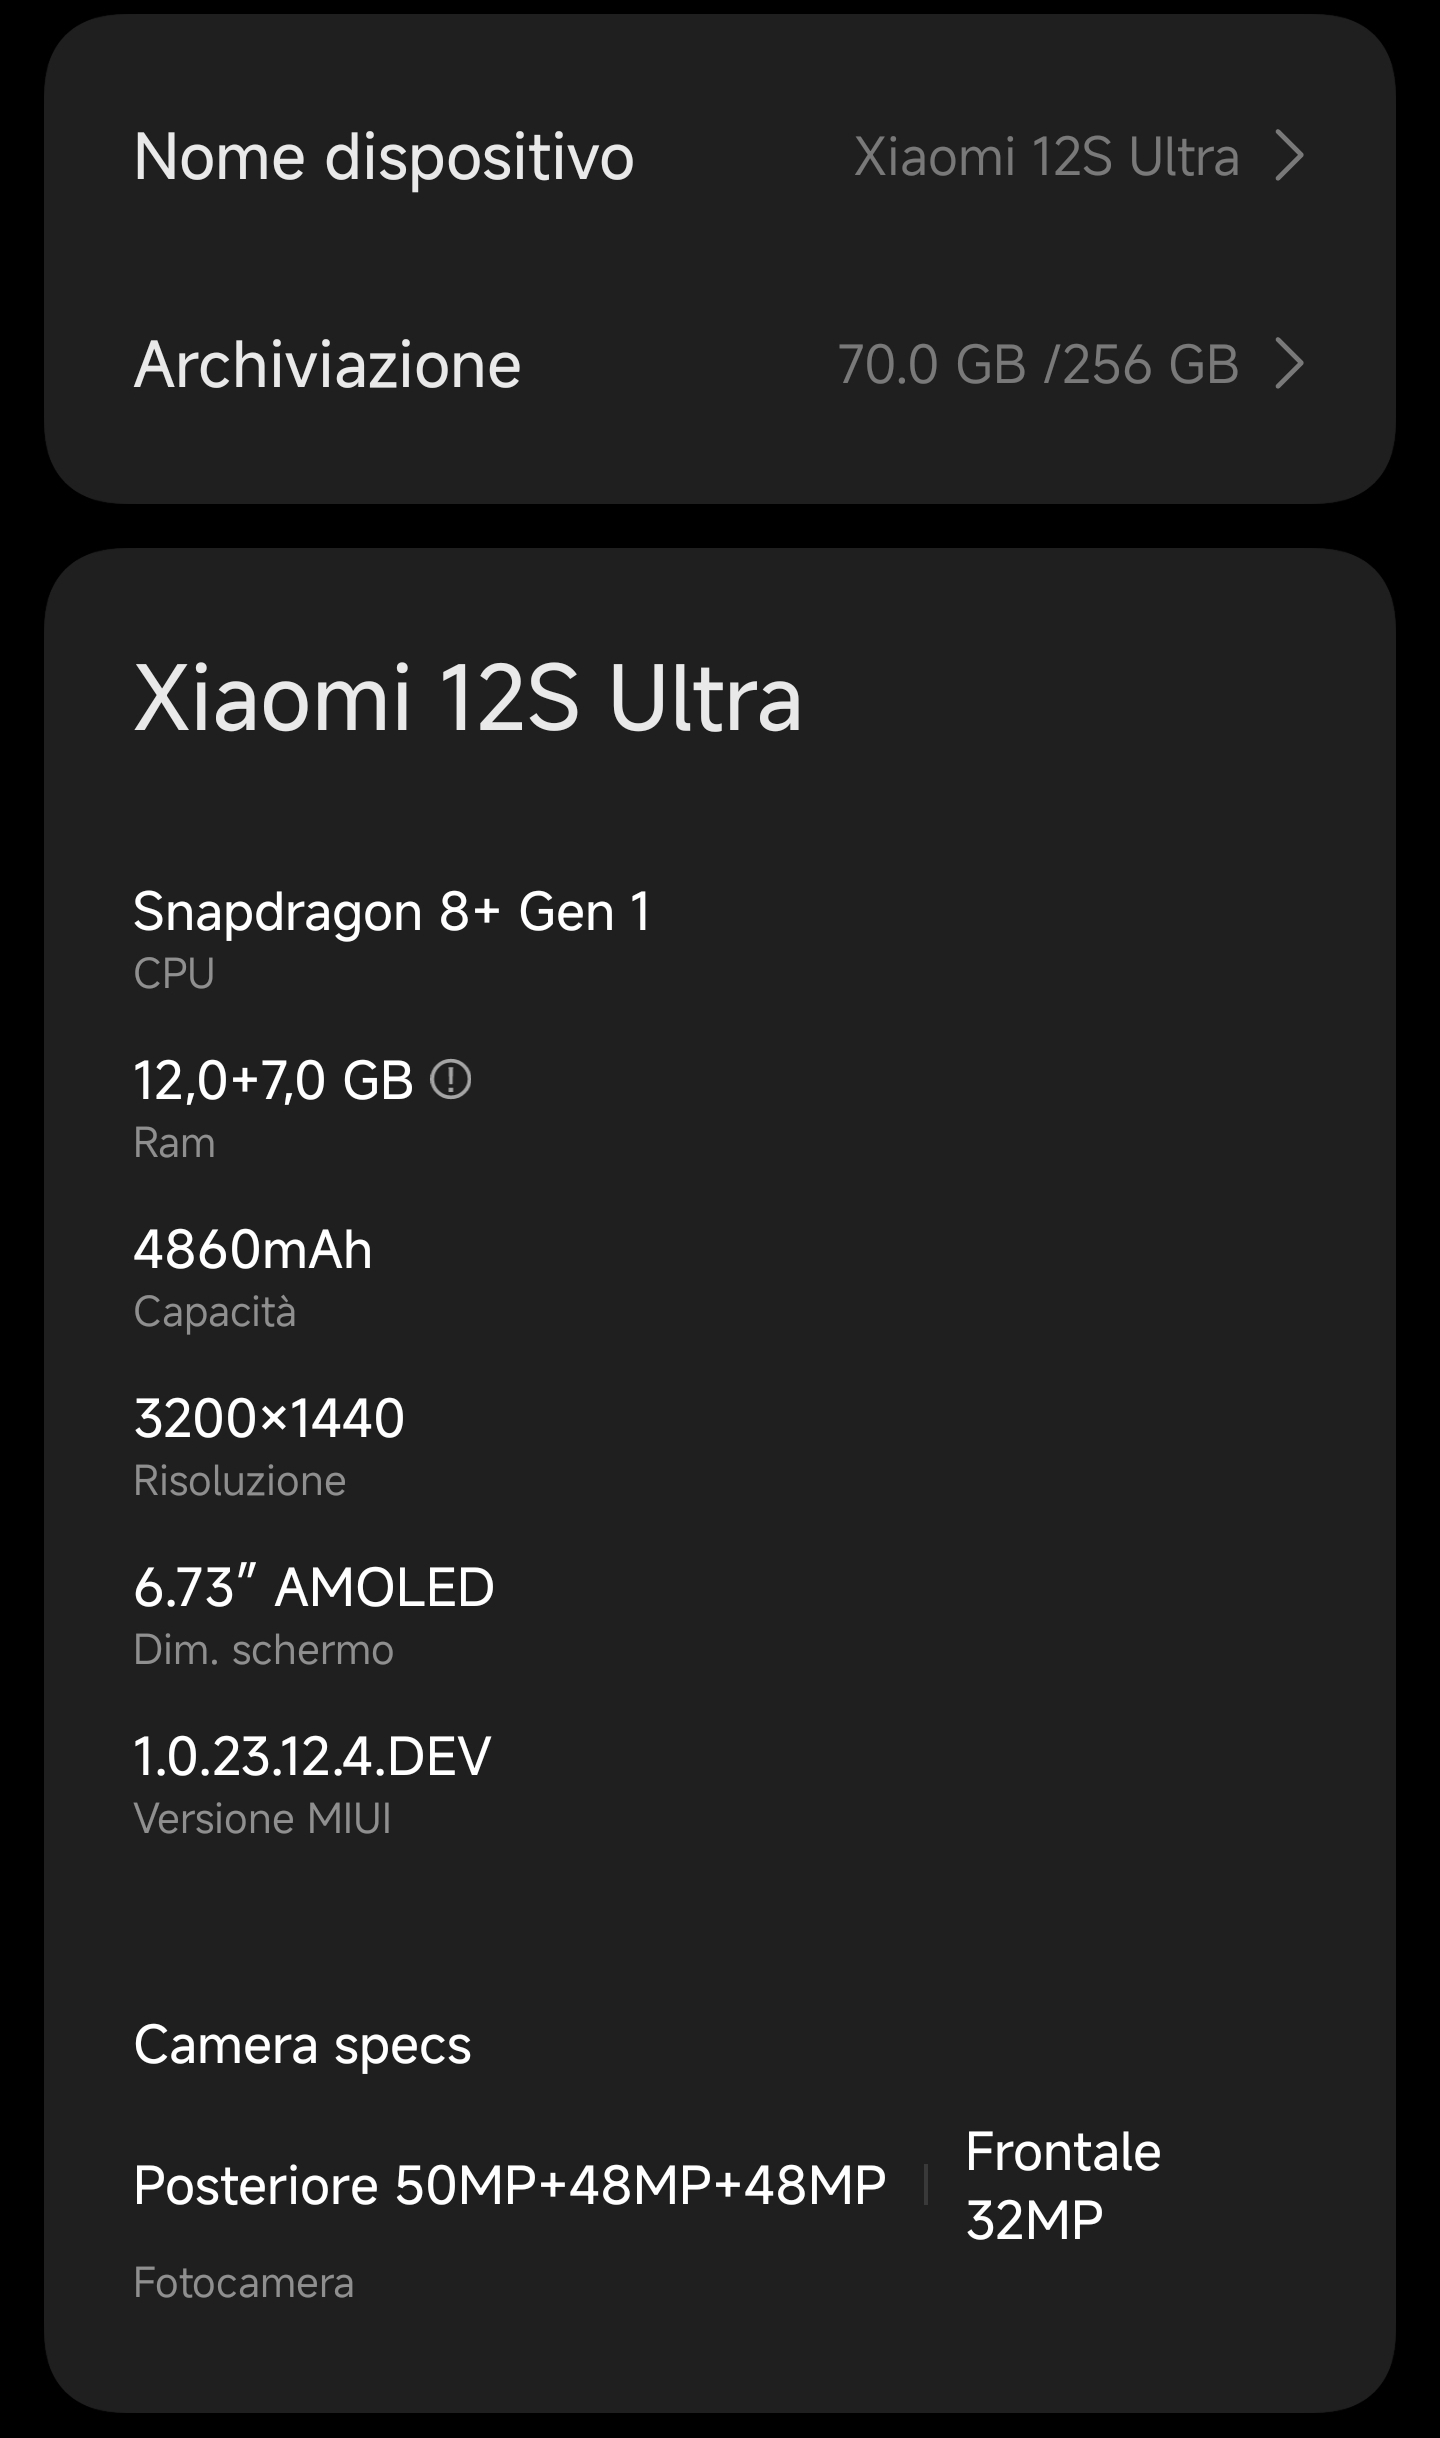The width and height of the screenshot is (1440, 2438).
Task: Open the Archiviazione storage entry
Action: pos(327,364)
